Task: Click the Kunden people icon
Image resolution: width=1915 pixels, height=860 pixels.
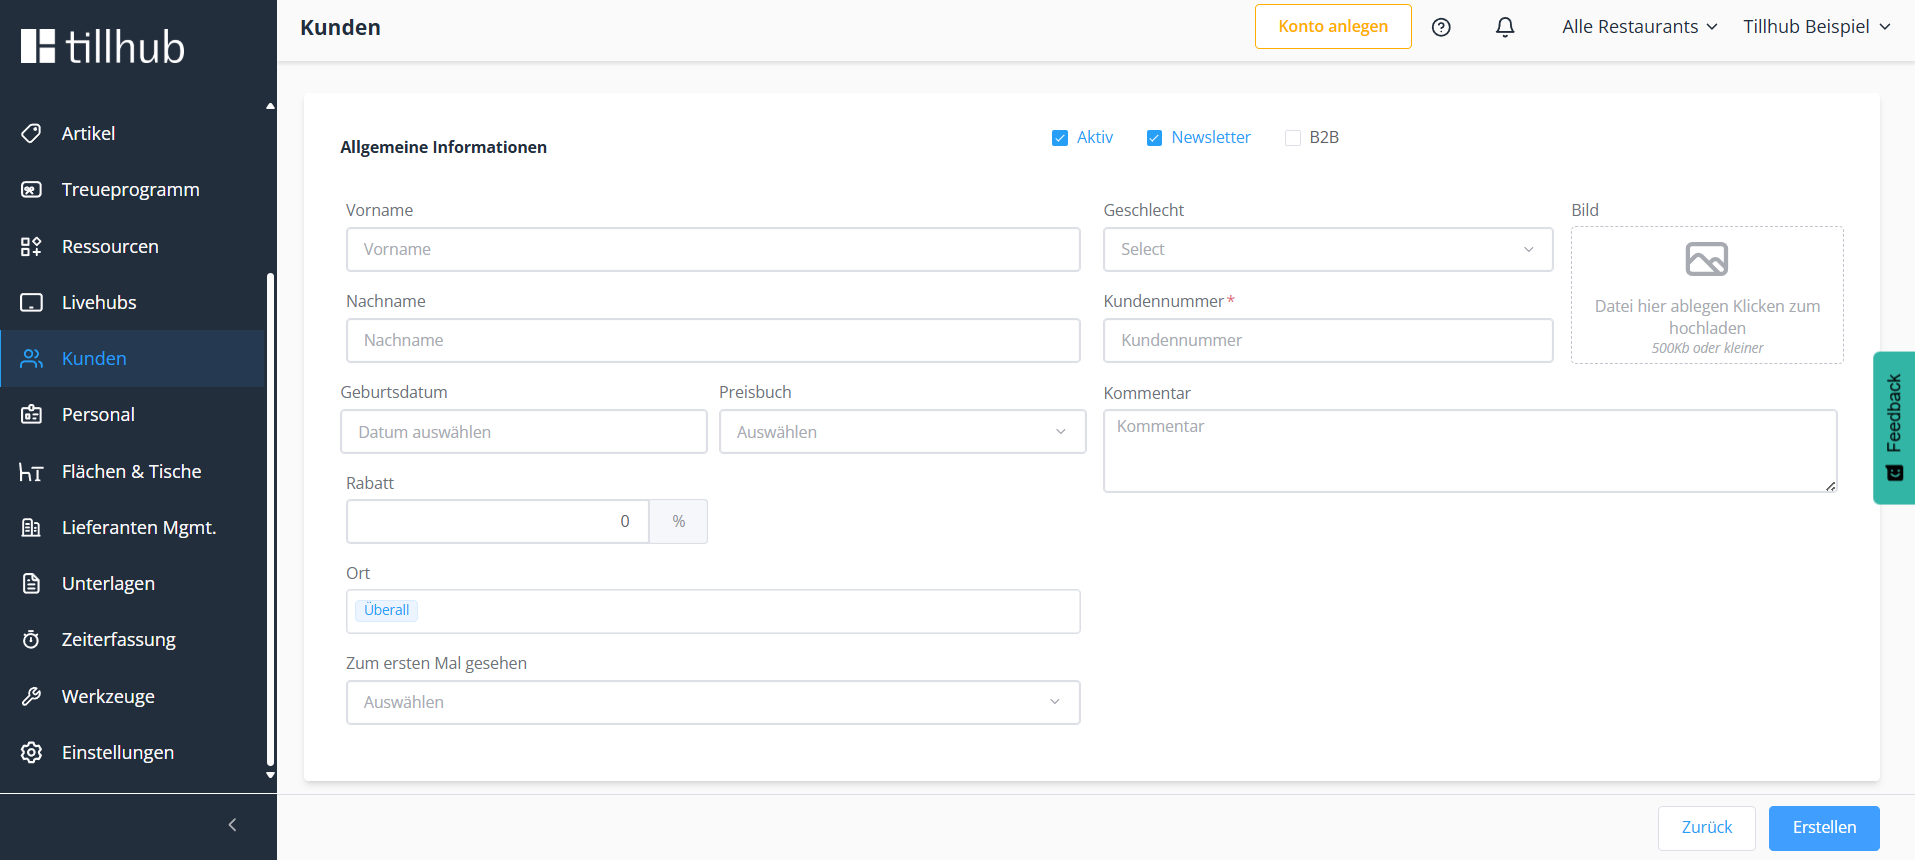Action: (x=31, y=358)
